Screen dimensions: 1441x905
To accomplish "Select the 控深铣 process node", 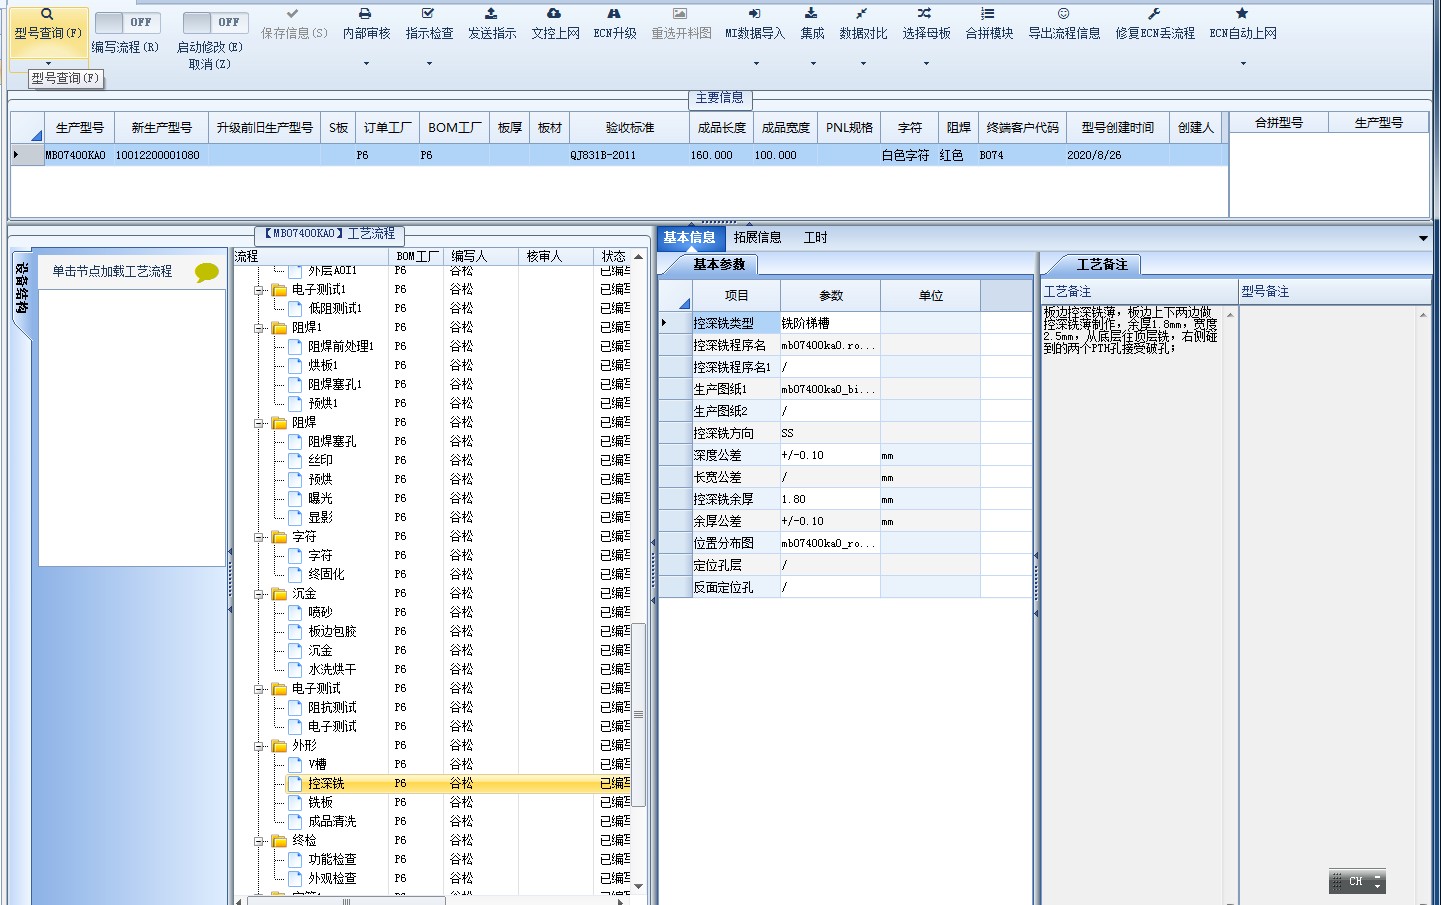I will [326, 783].
